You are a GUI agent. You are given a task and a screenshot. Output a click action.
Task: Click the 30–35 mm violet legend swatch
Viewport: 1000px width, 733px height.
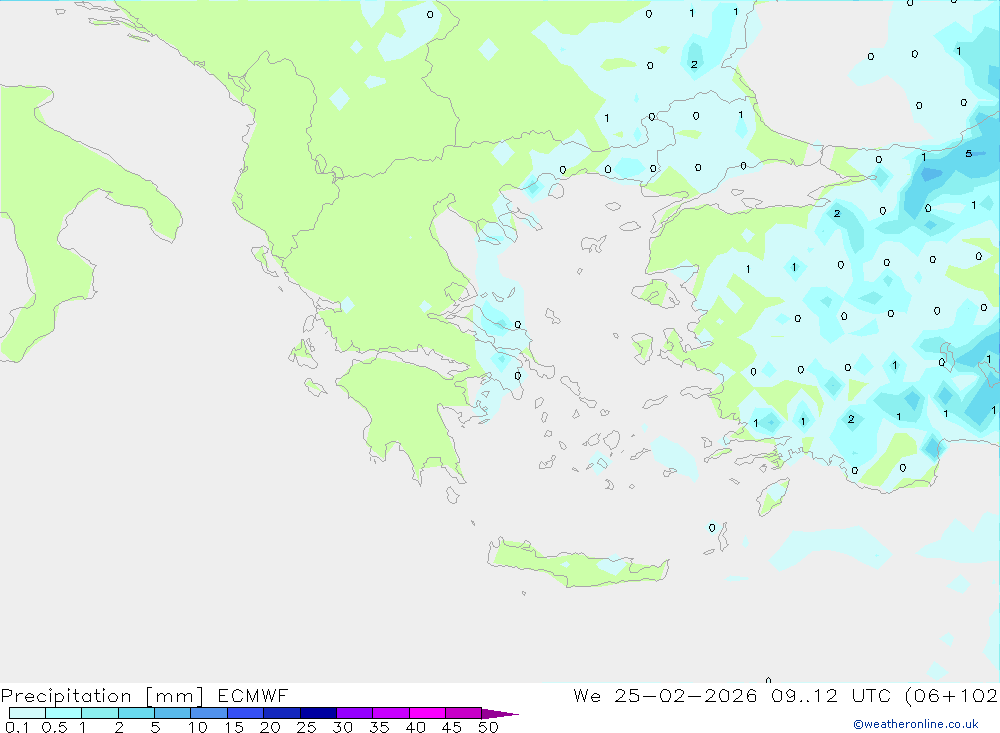click(x=354, y=713)
